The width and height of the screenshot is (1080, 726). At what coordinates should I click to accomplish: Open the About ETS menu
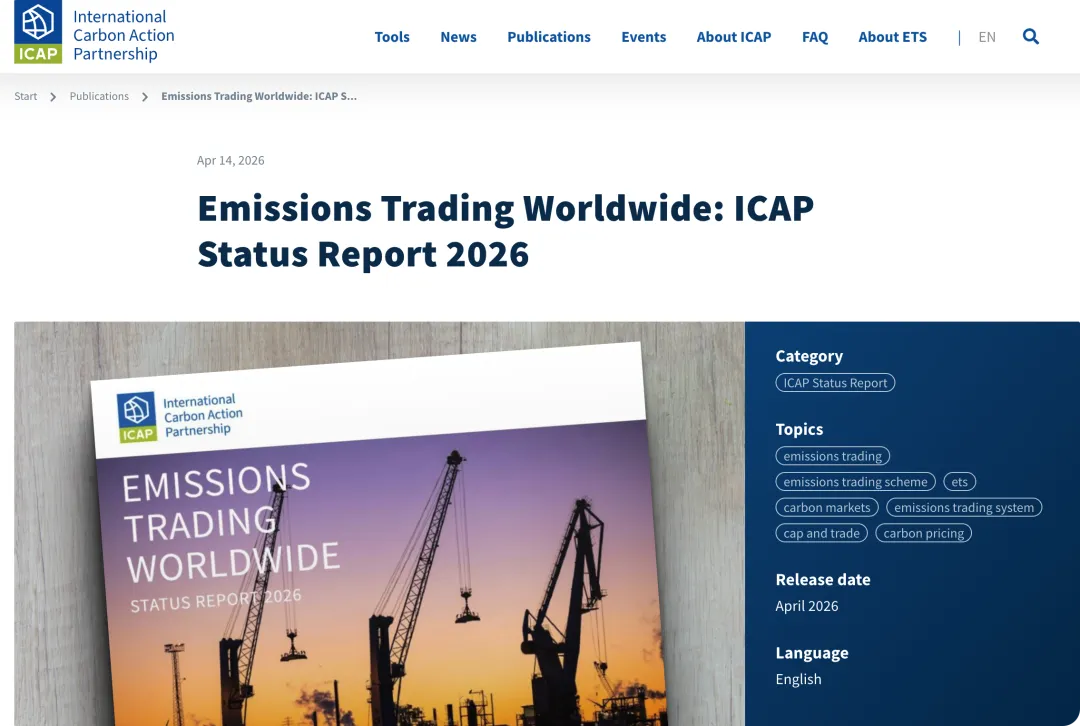pos(892,37)
